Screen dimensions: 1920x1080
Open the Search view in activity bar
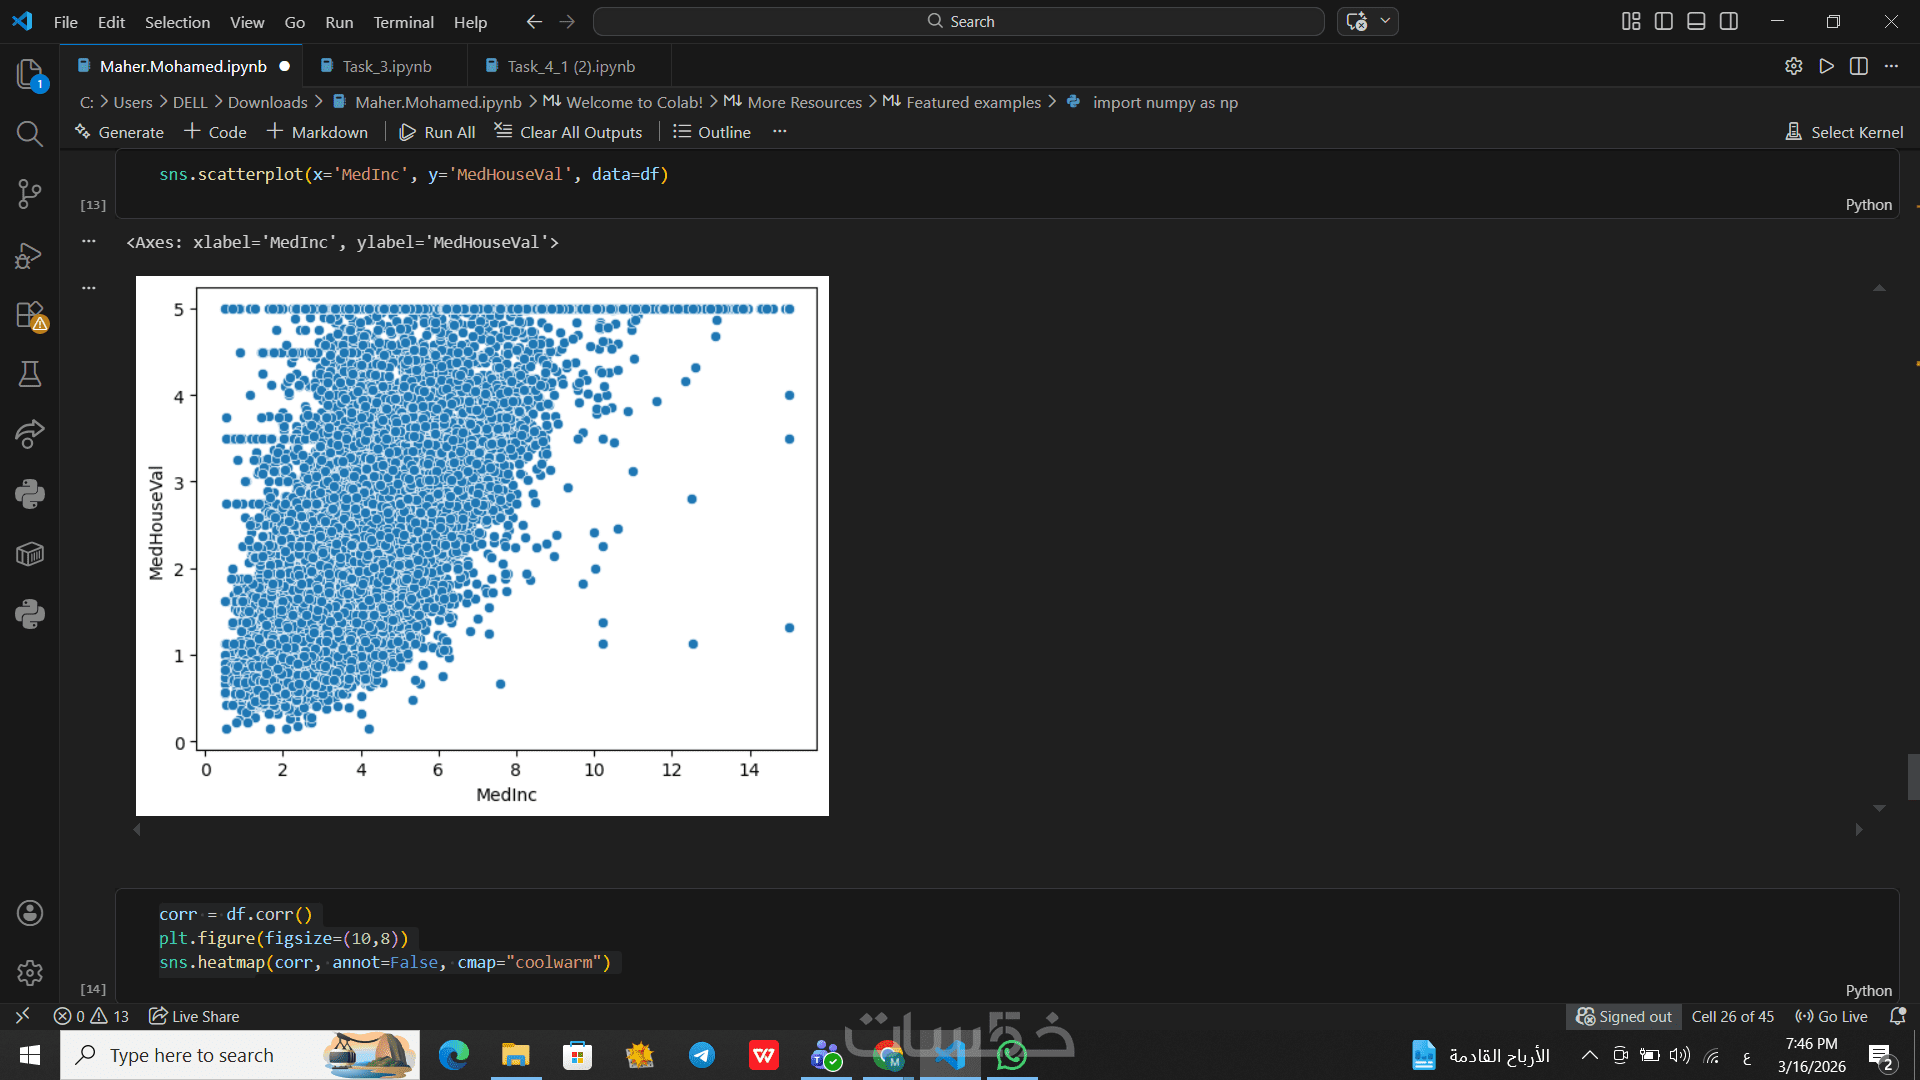(30, 134)
